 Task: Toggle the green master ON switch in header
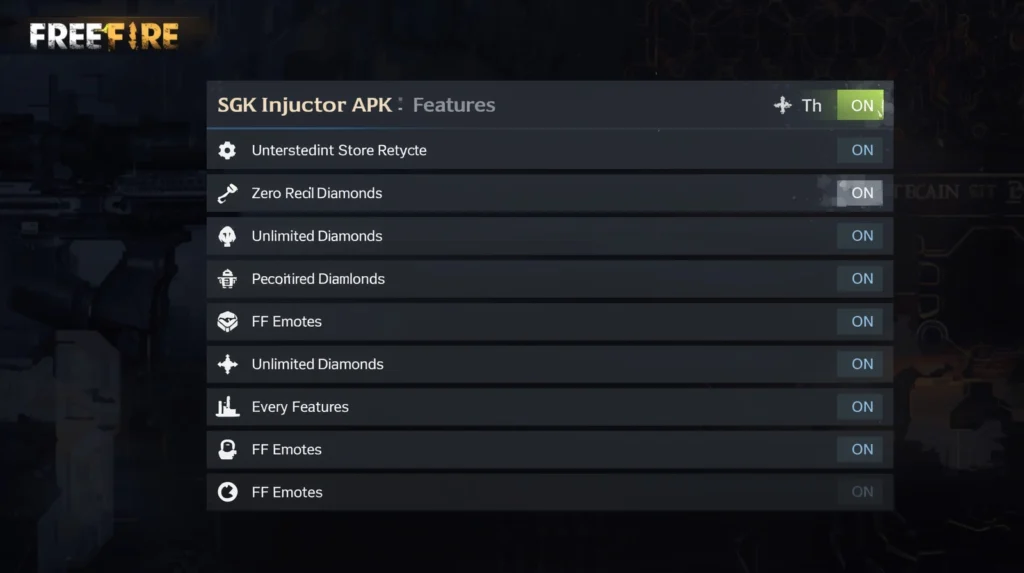point(861,105)
